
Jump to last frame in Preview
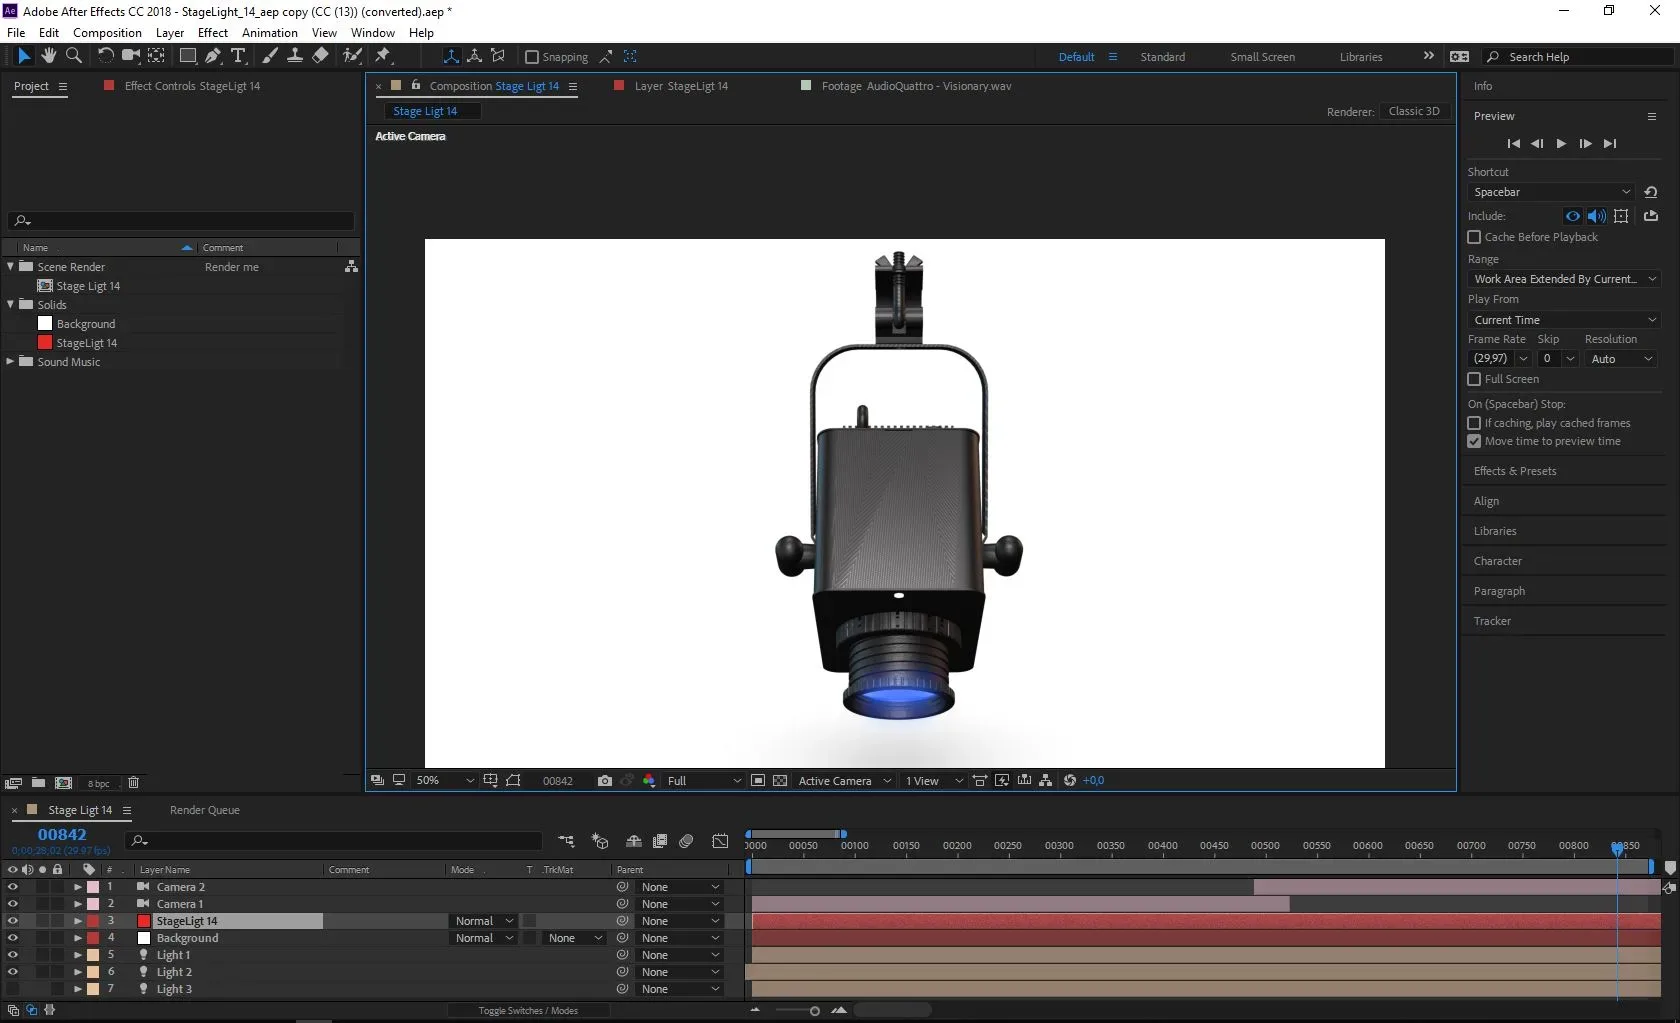pos(1610,144)
